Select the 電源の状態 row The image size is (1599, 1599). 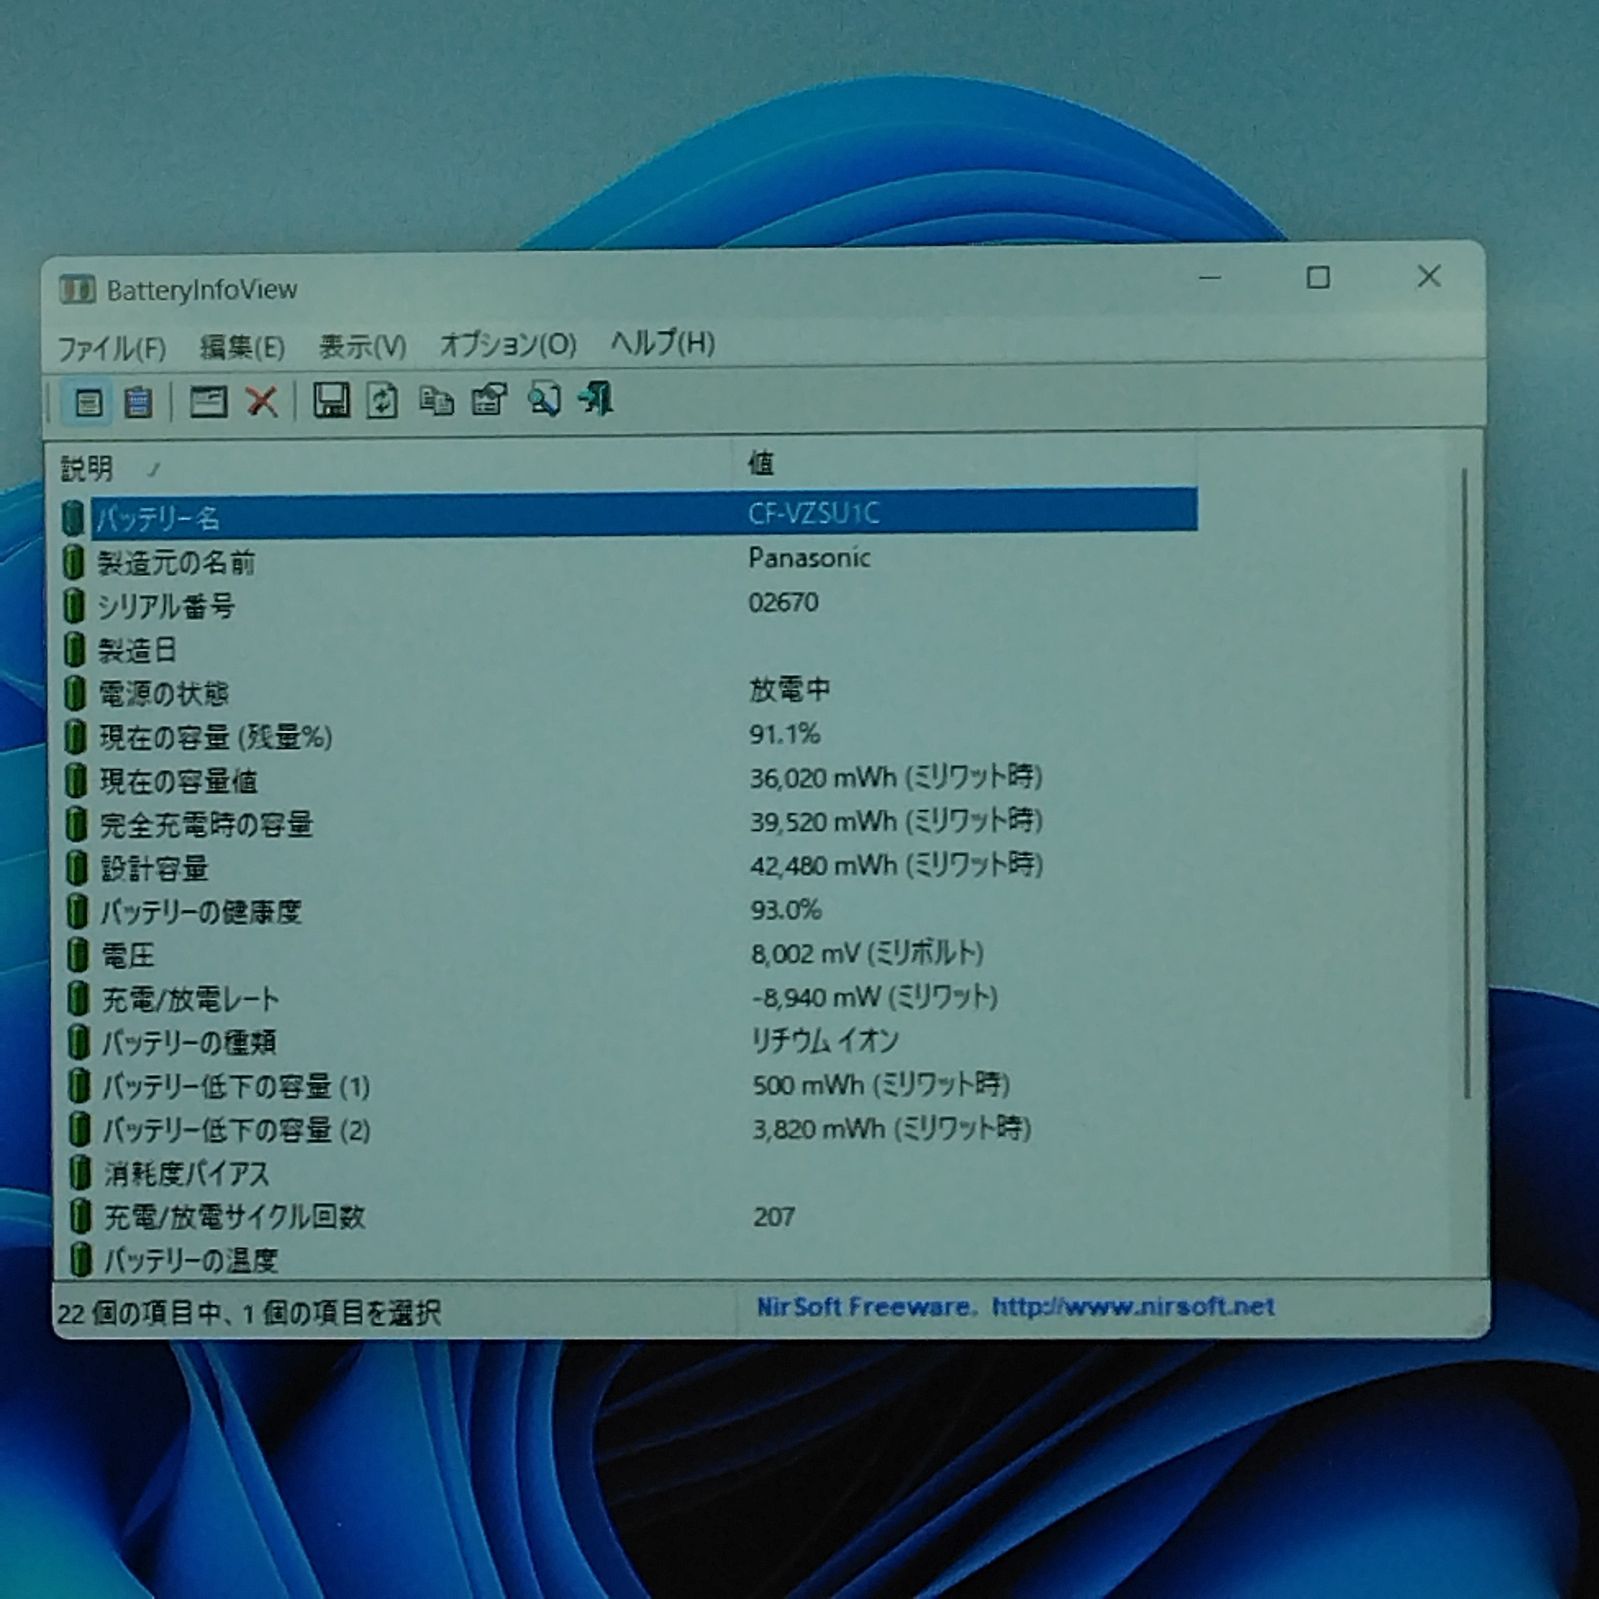630,692
